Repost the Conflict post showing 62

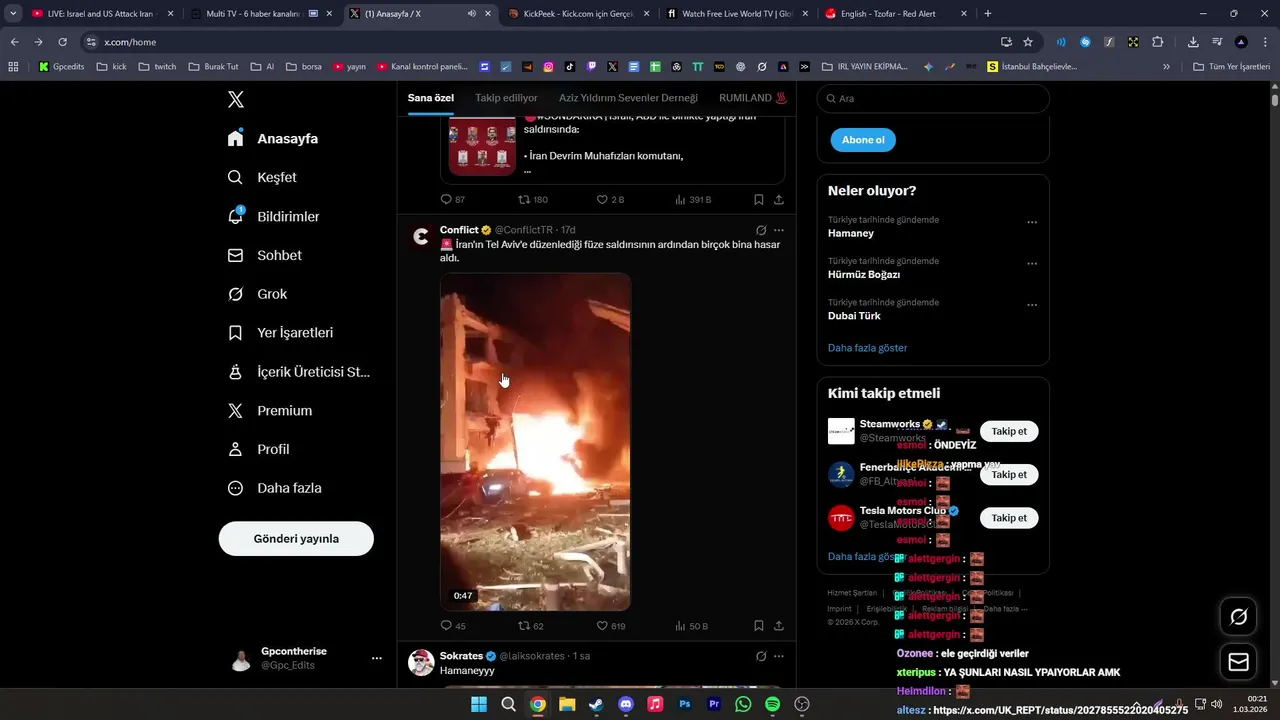click(x=531, y=626)
